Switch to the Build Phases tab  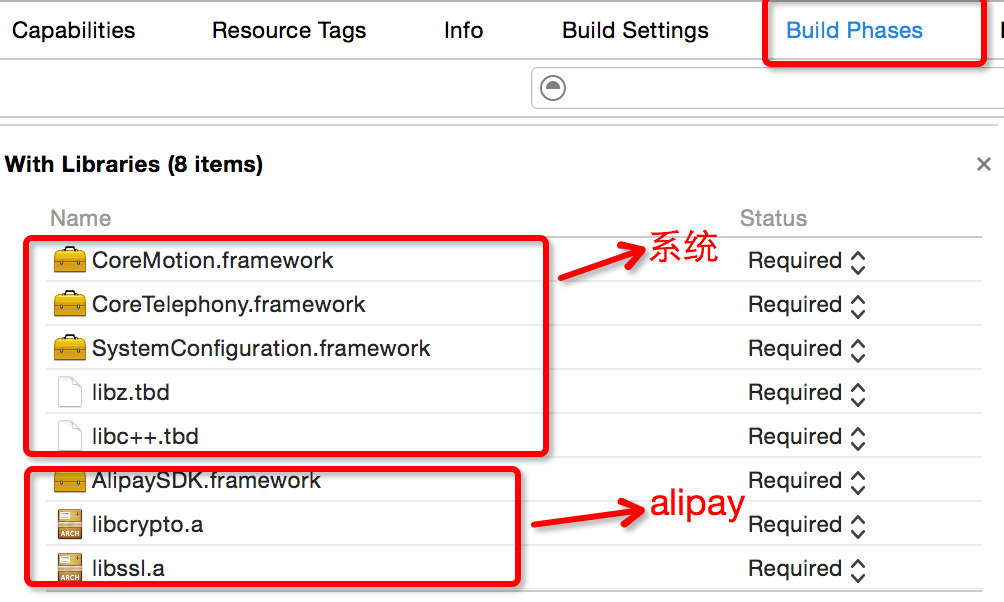tap(854, 31)
